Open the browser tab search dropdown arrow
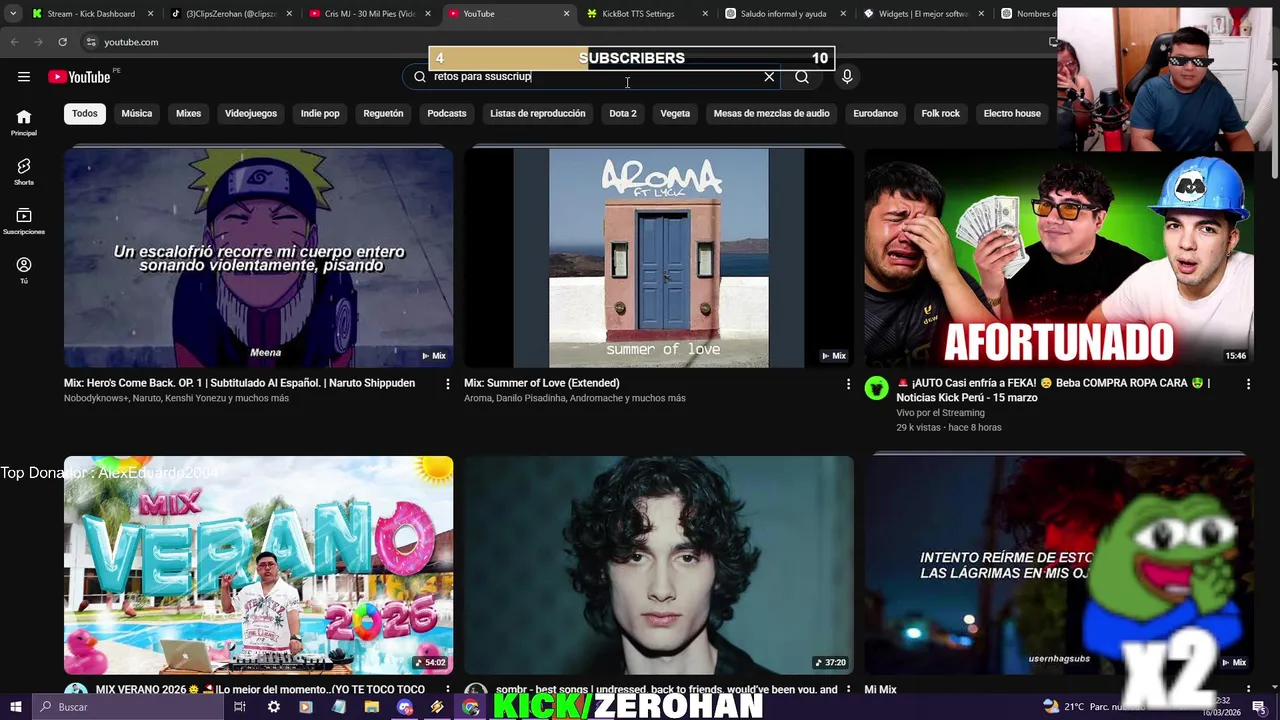This screenshot has height=720, width=1280. point(13,14)
